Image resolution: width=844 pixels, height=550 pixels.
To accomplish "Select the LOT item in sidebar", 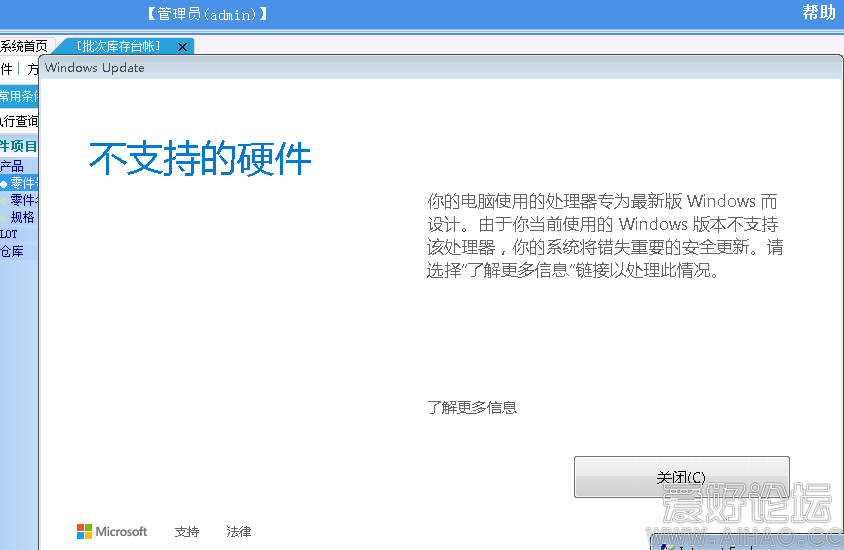I will 9,234.
